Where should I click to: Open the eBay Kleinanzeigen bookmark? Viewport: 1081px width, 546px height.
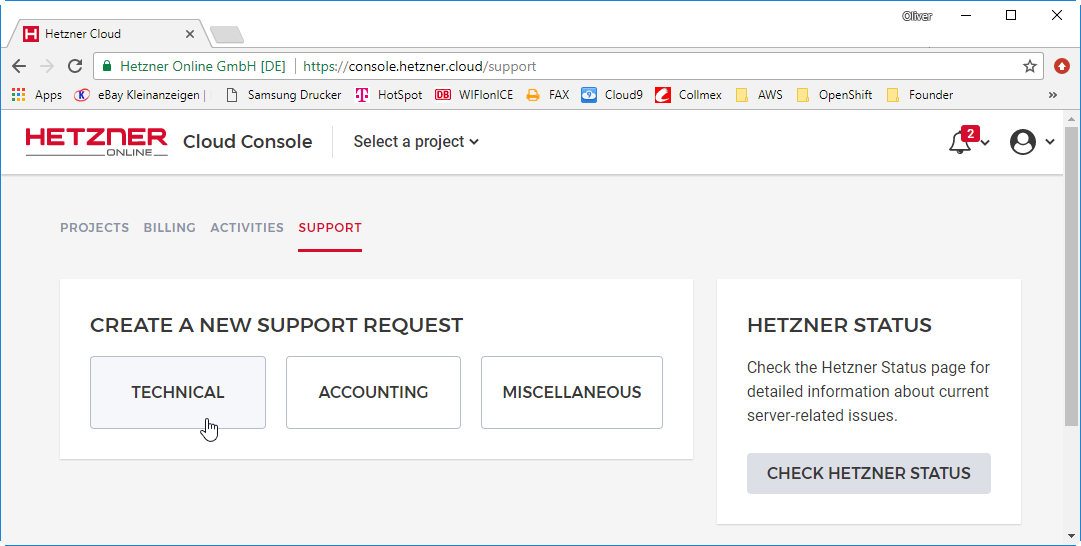coord(141,95)
